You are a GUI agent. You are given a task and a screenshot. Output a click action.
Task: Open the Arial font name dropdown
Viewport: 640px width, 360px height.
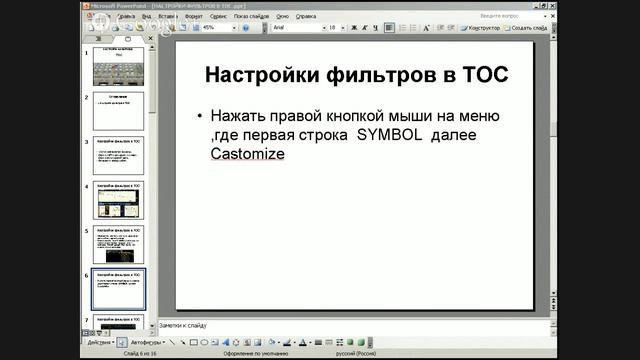pyautogui.click(x=324, y=28)
